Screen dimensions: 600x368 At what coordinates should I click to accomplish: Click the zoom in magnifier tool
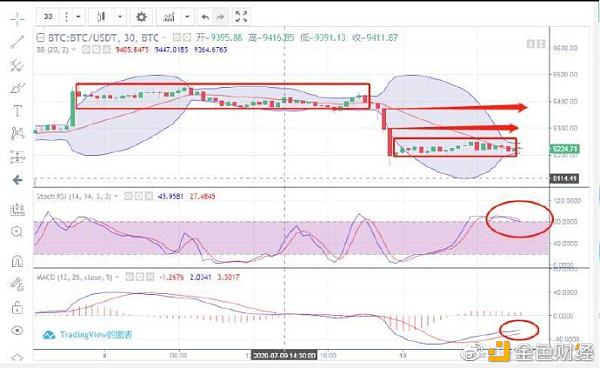coord(17,231)
